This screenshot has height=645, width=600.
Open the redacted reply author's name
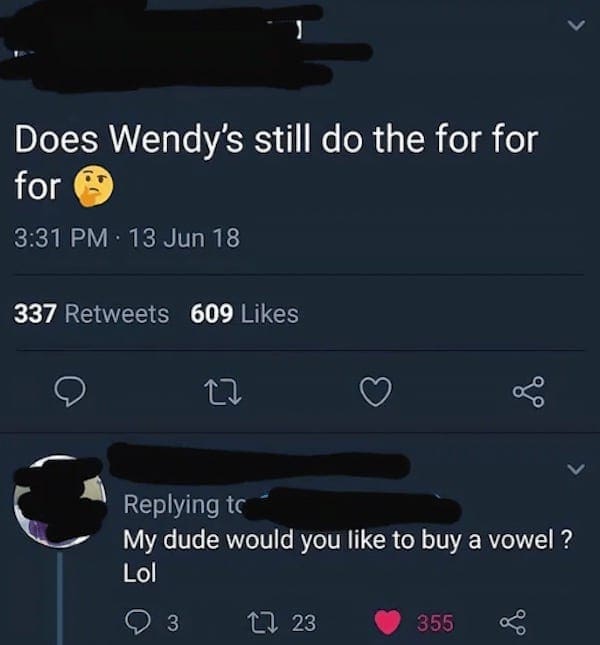coord(259,463)
